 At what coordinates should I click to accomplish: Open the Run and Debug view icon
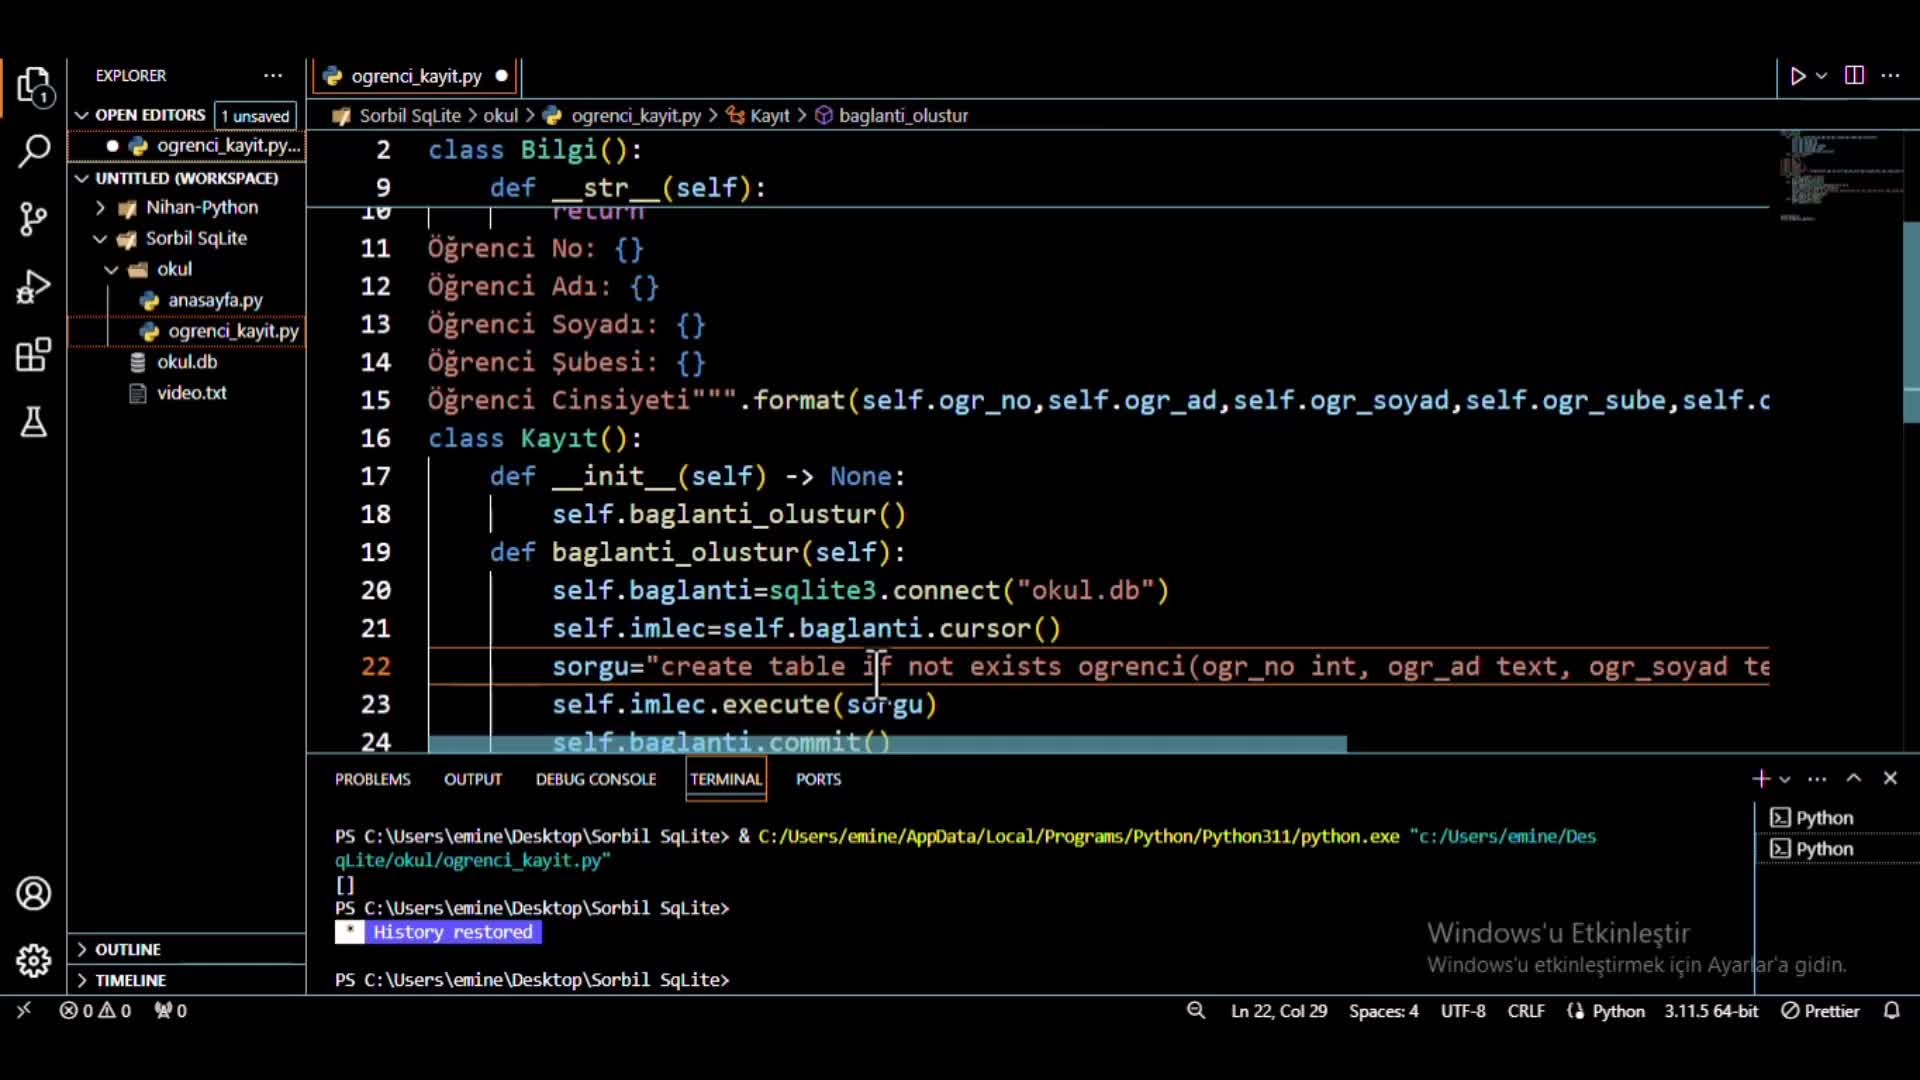tap(34, 287)
